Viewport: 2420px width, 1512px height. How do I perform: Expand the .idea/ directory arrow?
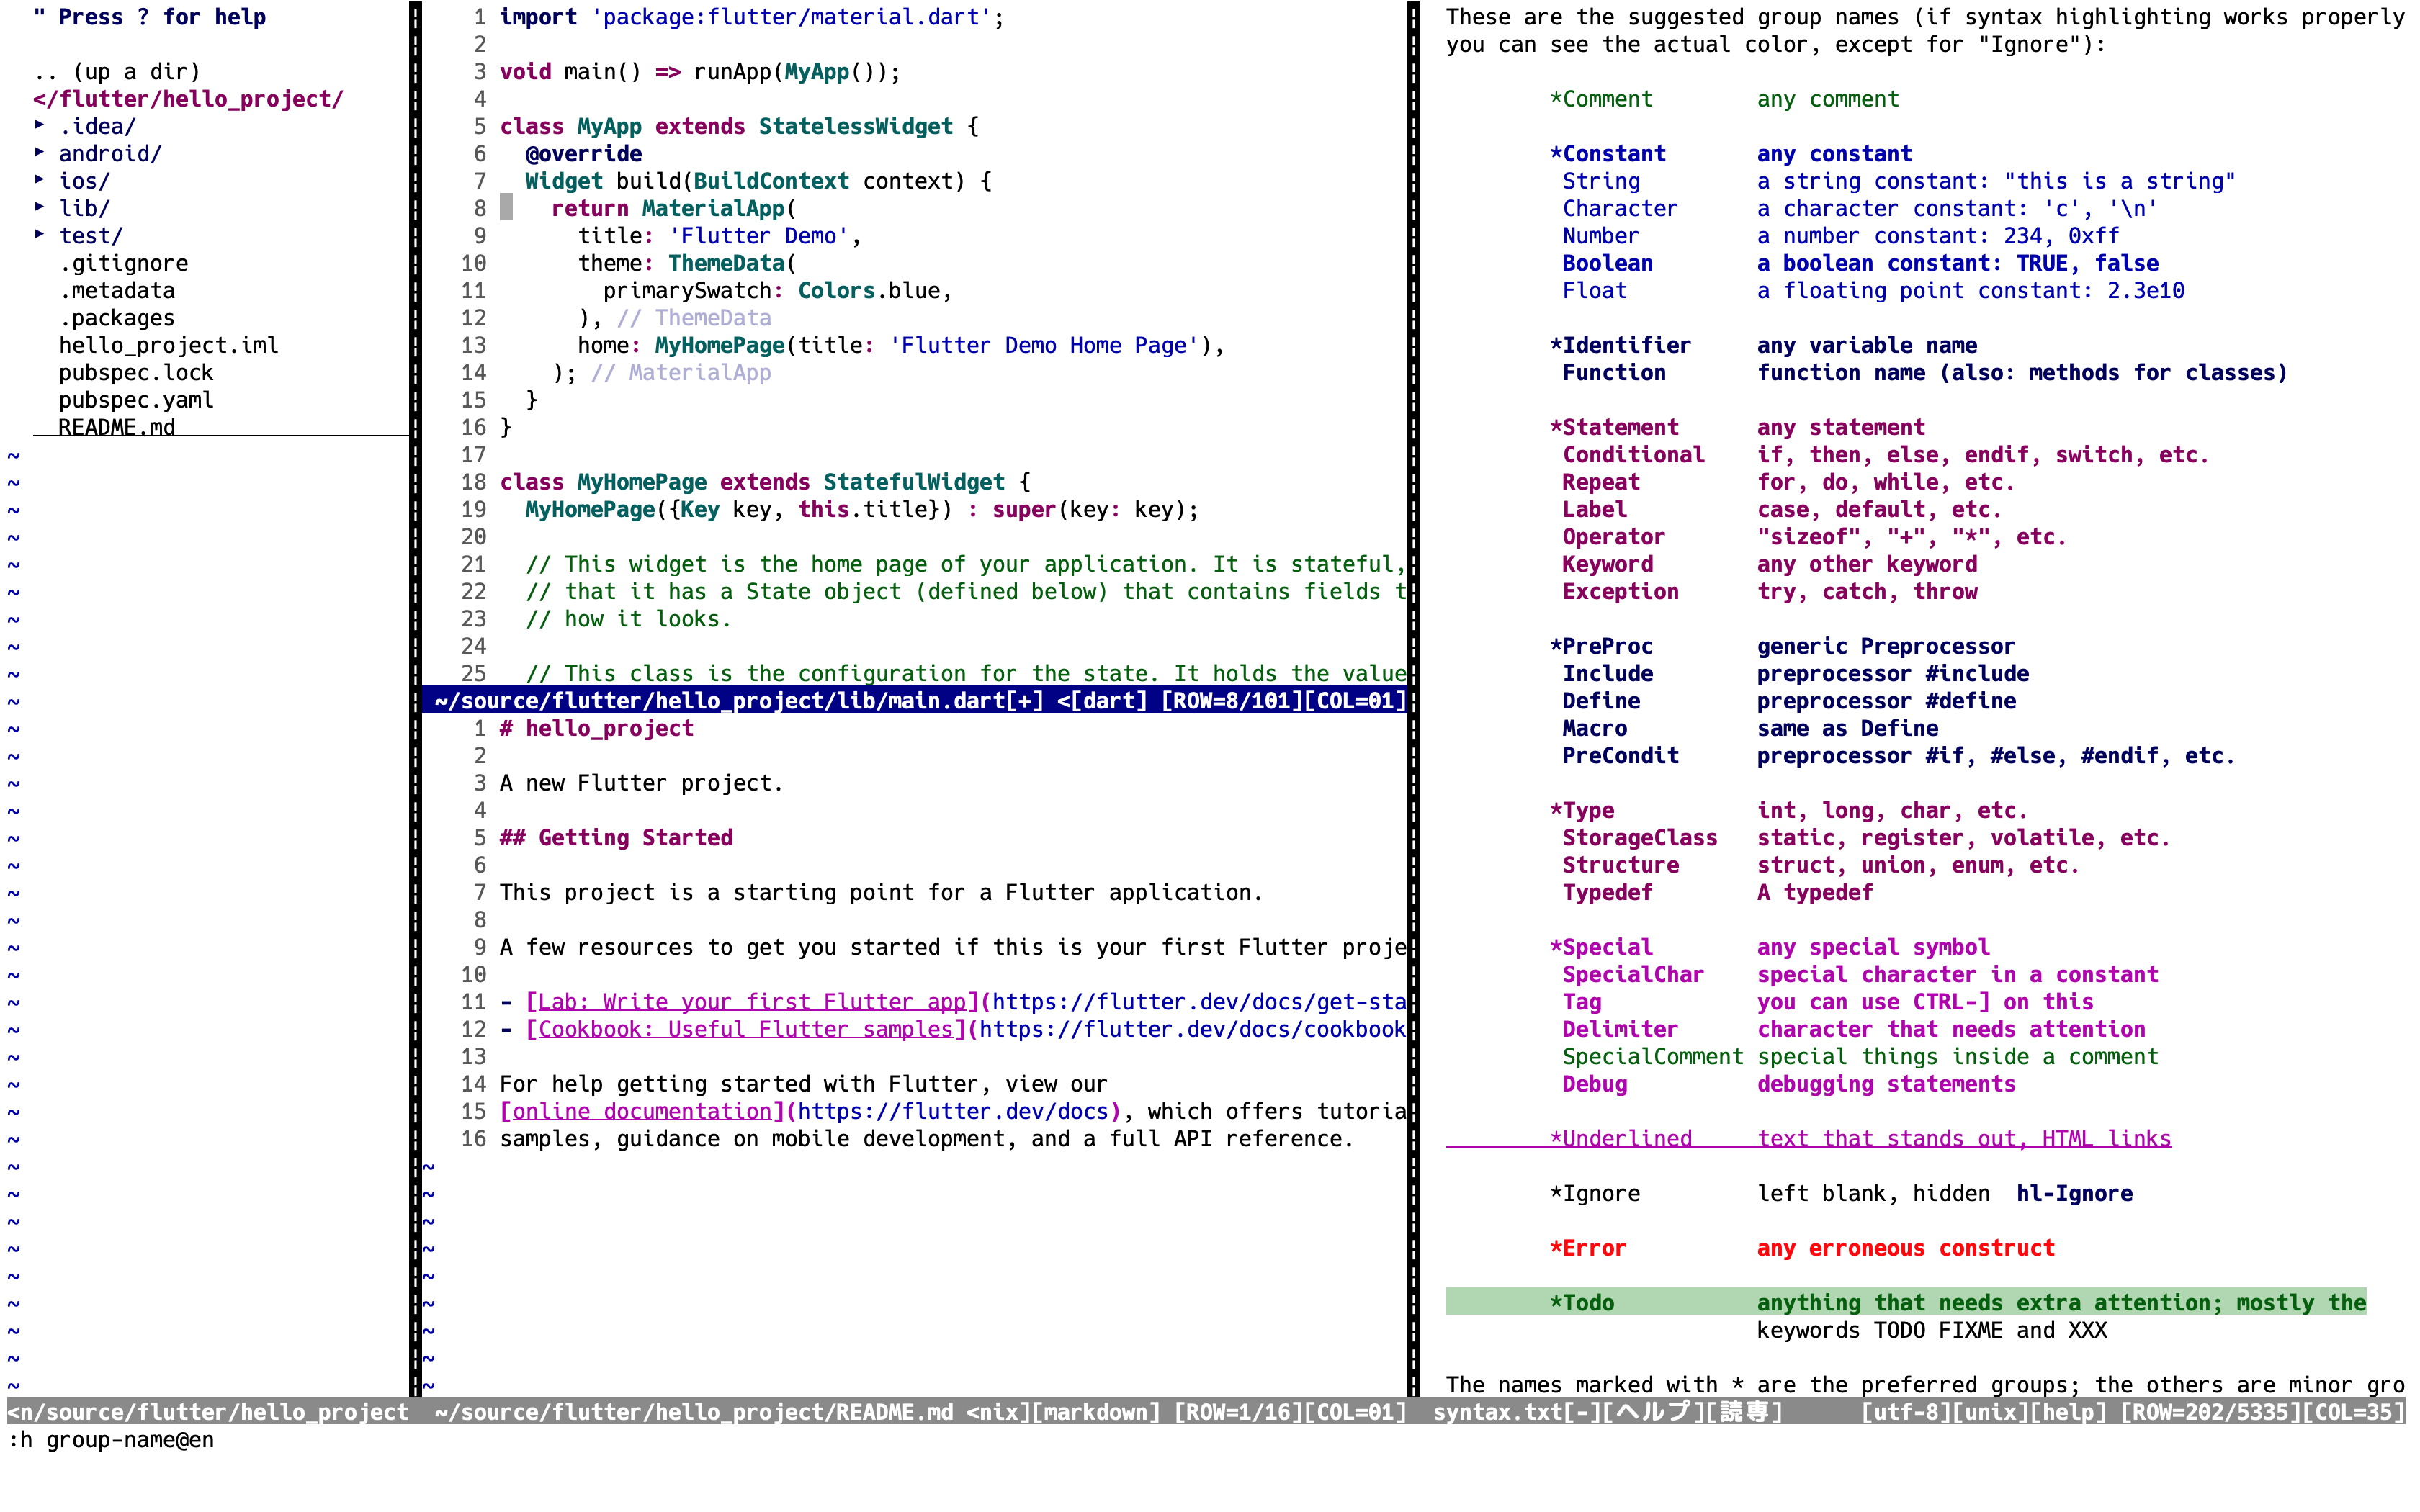point(39,125)
